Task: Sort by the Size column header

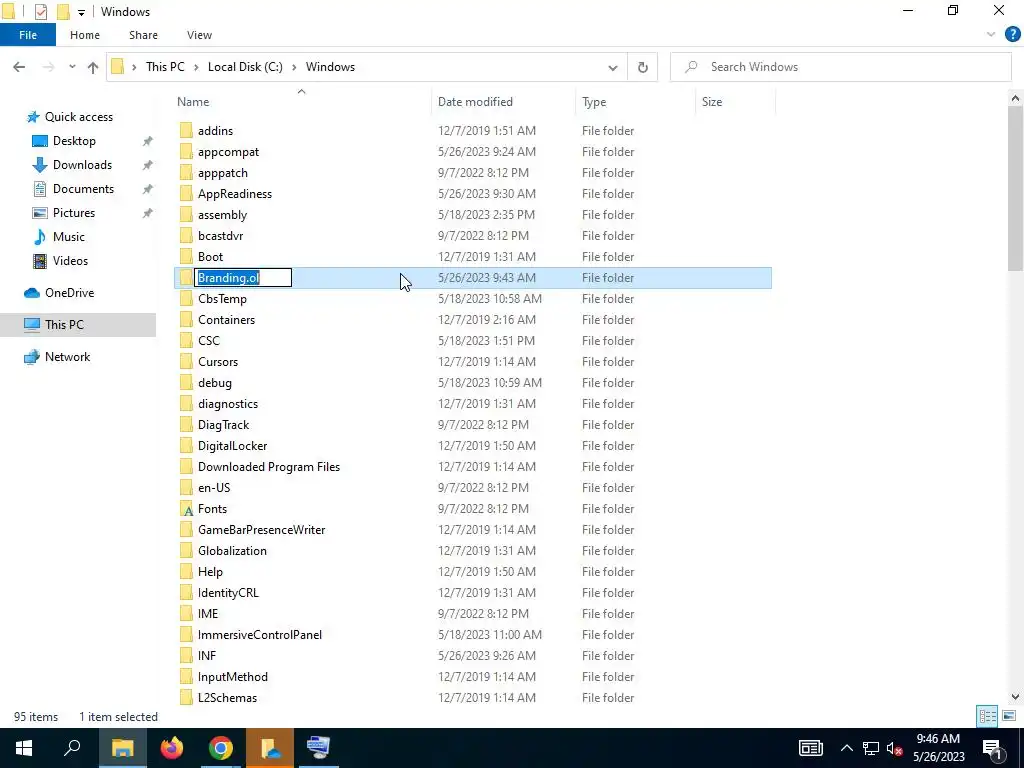Action: point(712,102)
